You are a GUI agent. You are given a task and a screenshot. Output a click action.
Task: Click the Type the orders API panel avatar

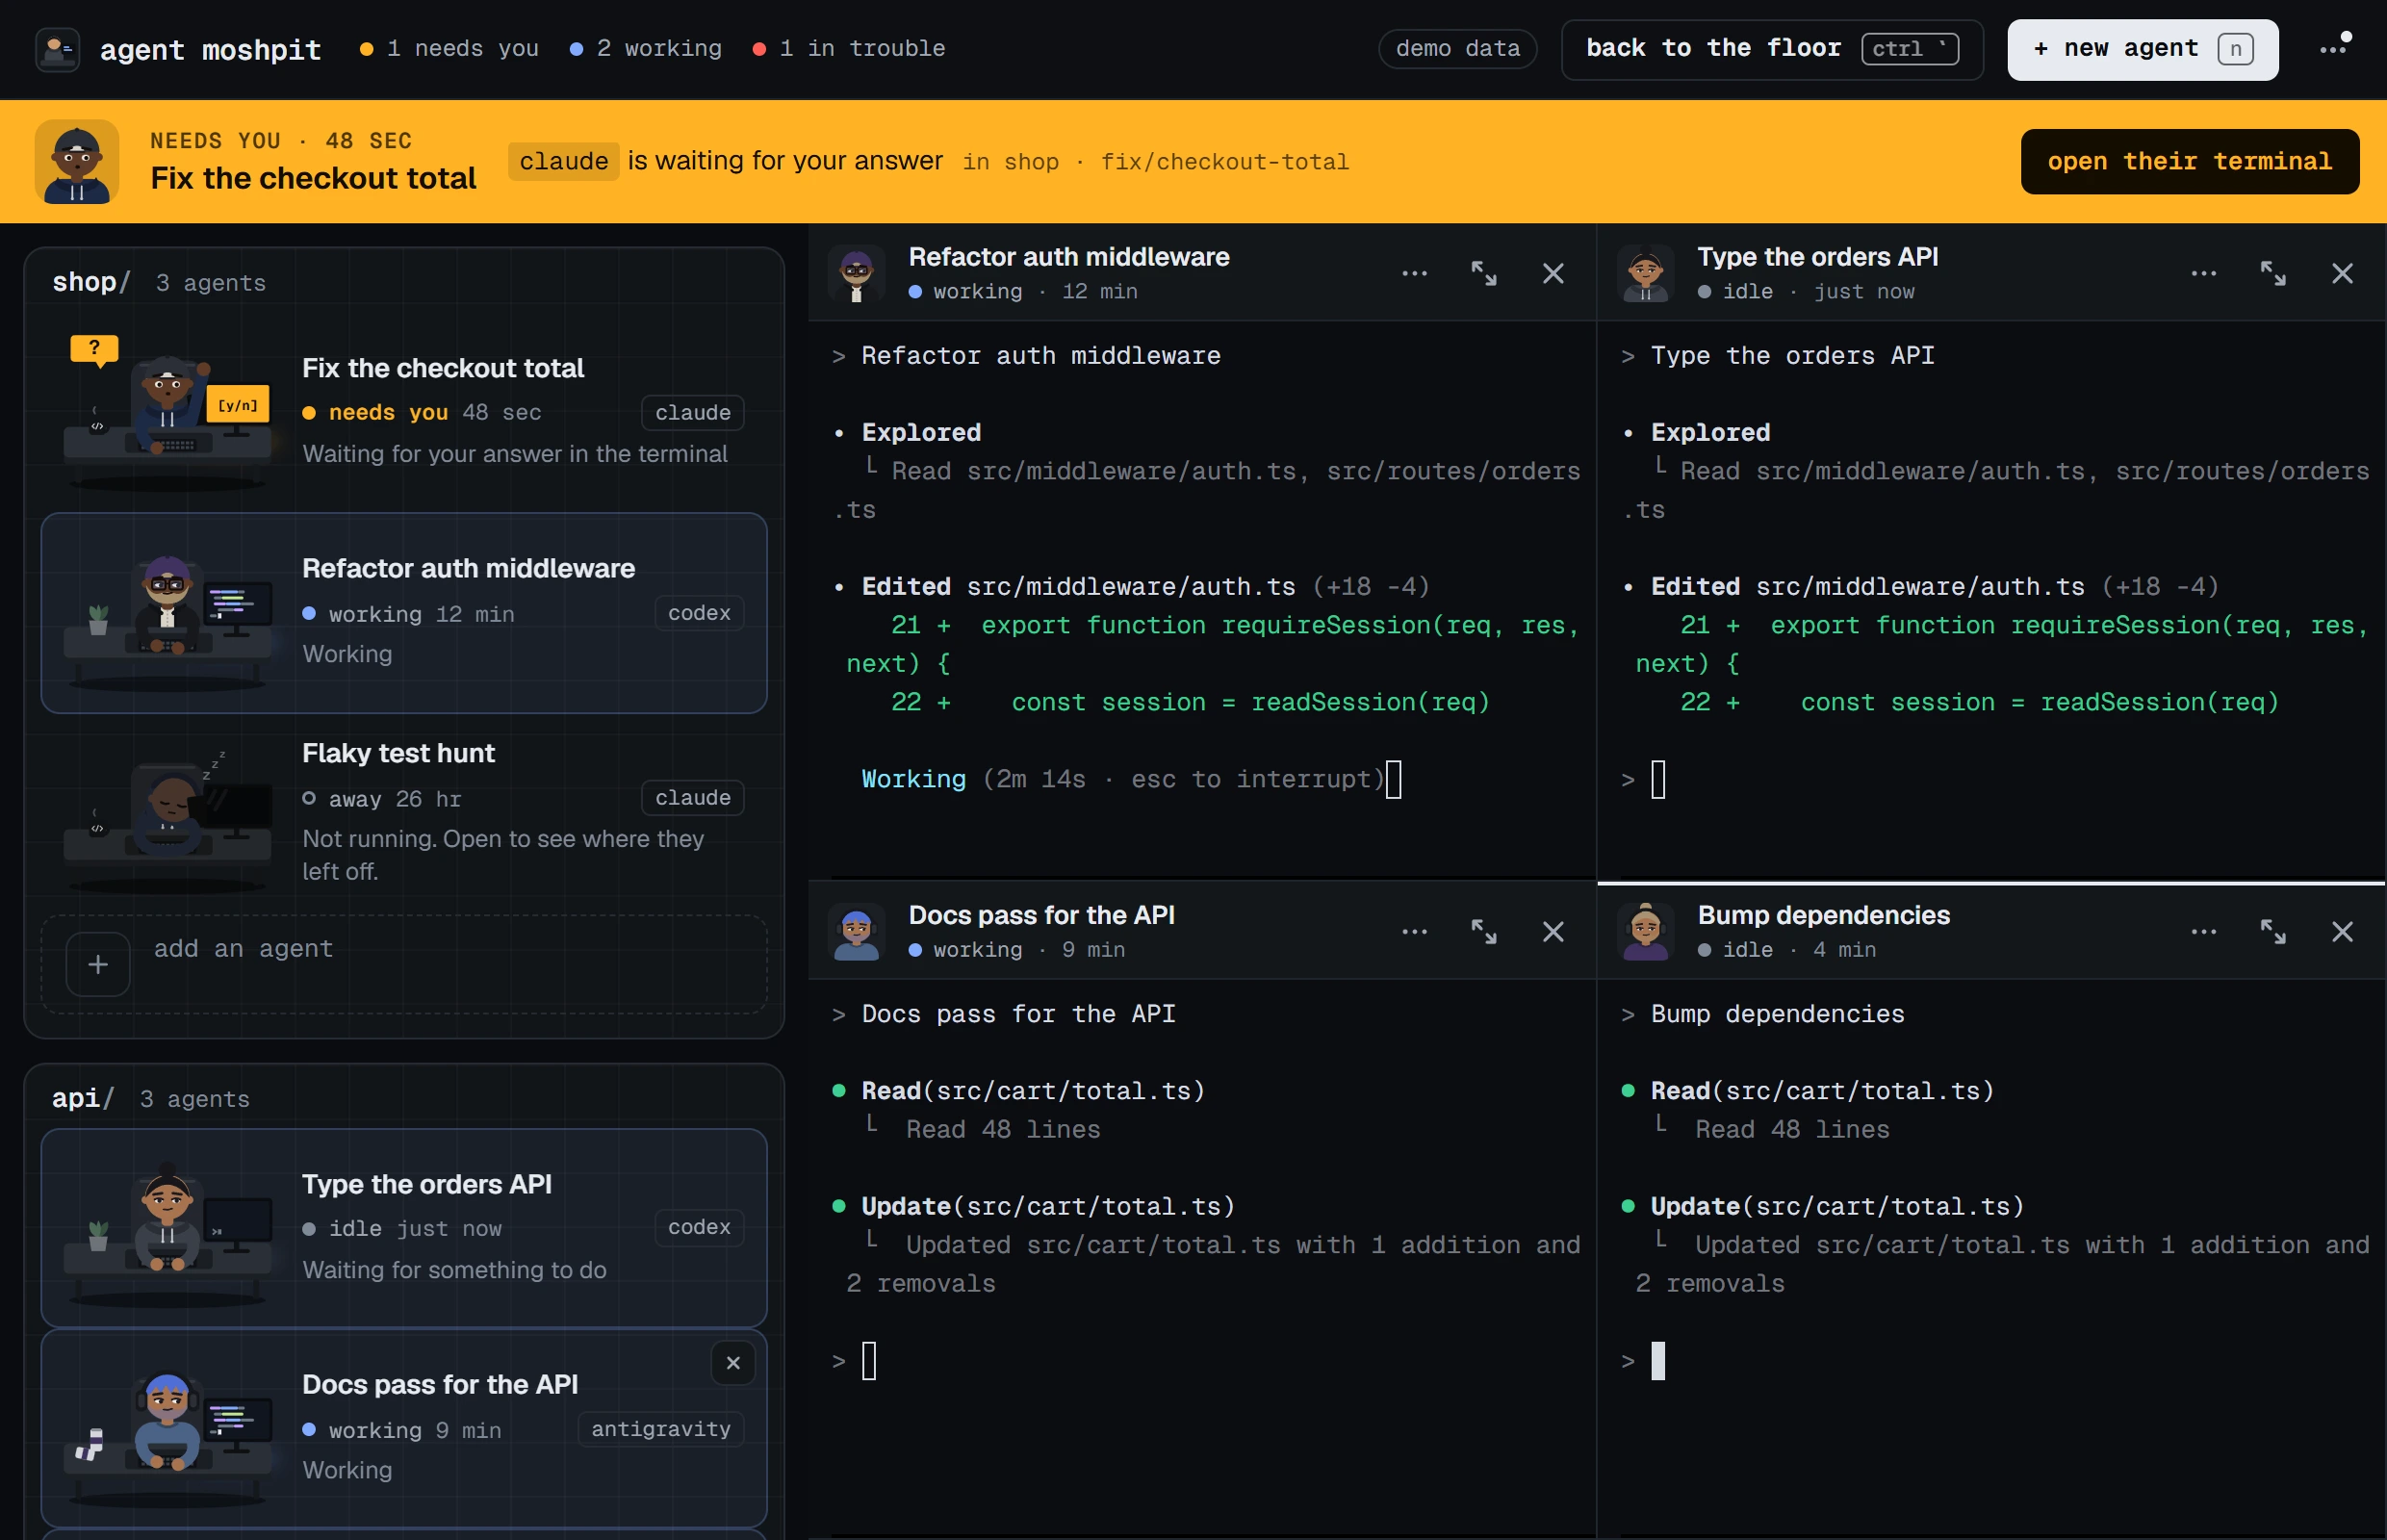pos(1645,273)
